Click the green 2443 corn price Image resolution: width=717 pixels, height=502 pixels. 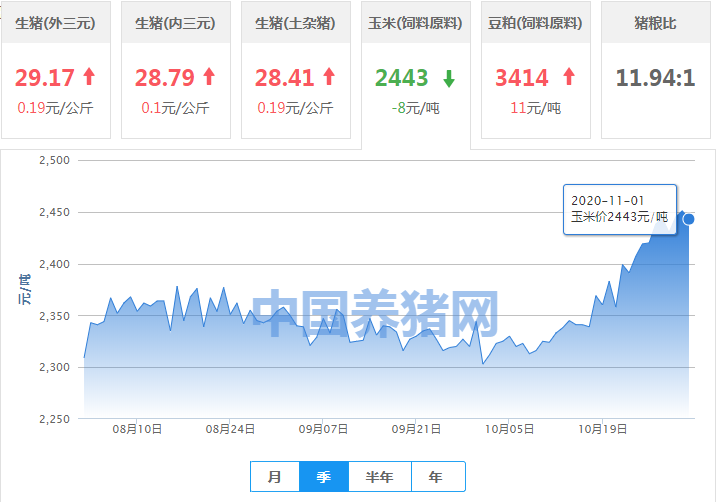point(401,78)
